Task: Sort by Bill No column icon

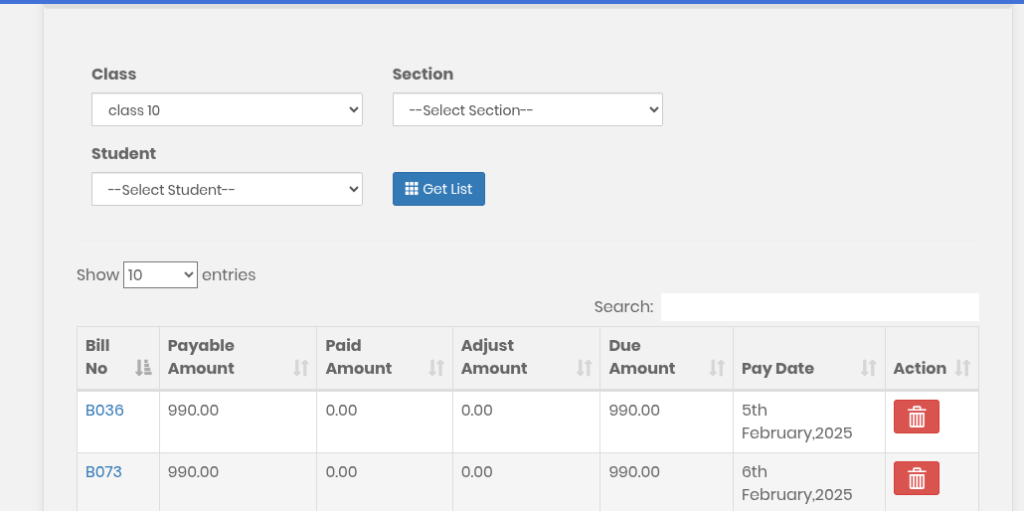Action: pos(143,368)
